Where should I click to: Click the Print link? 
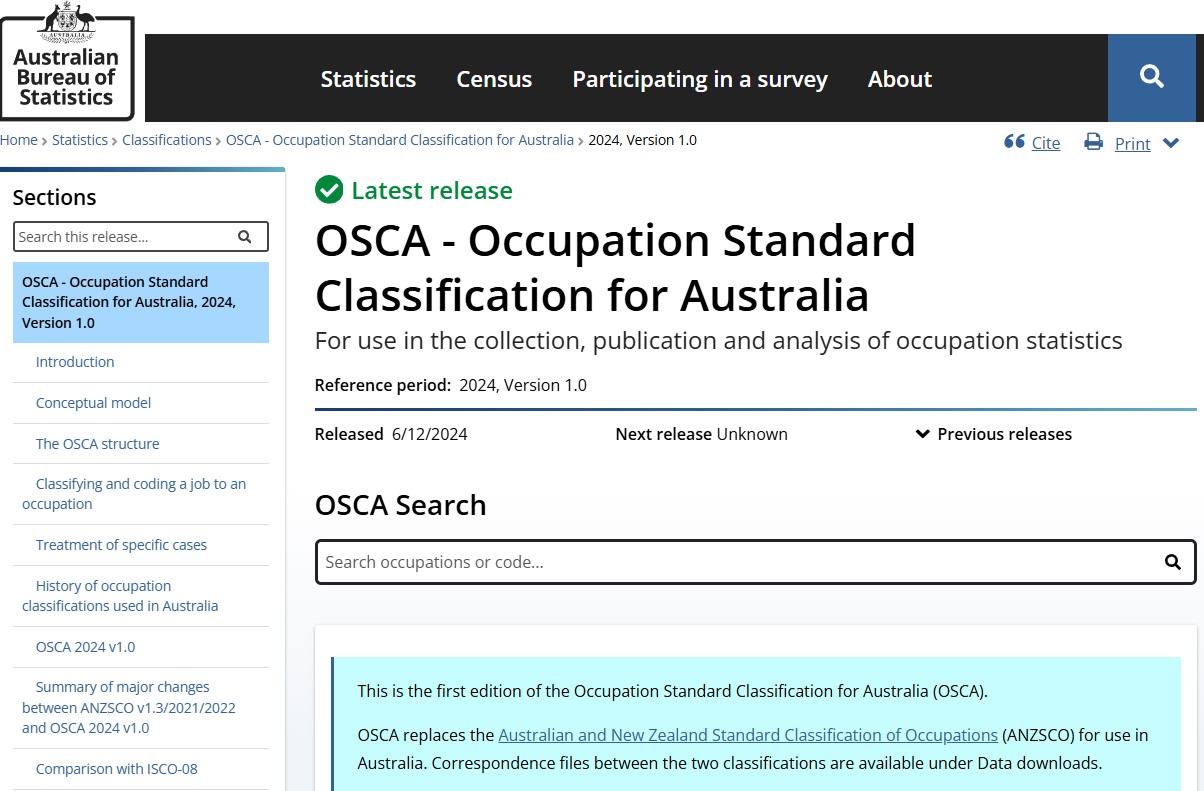[x=1133, y=144]
